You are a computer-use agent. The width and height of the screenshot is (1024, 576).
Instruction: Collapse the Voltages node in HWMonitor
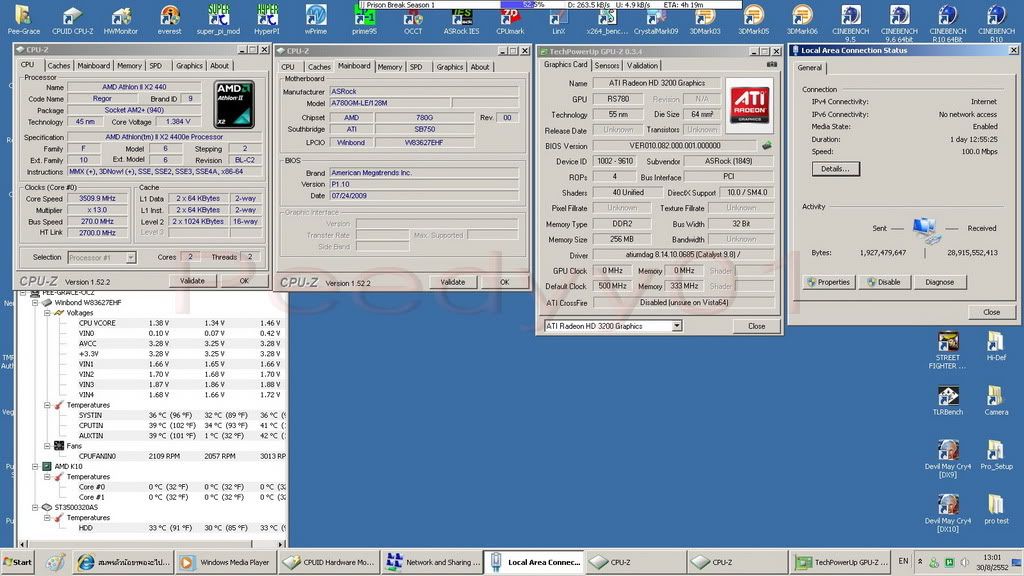pos(47,313)
